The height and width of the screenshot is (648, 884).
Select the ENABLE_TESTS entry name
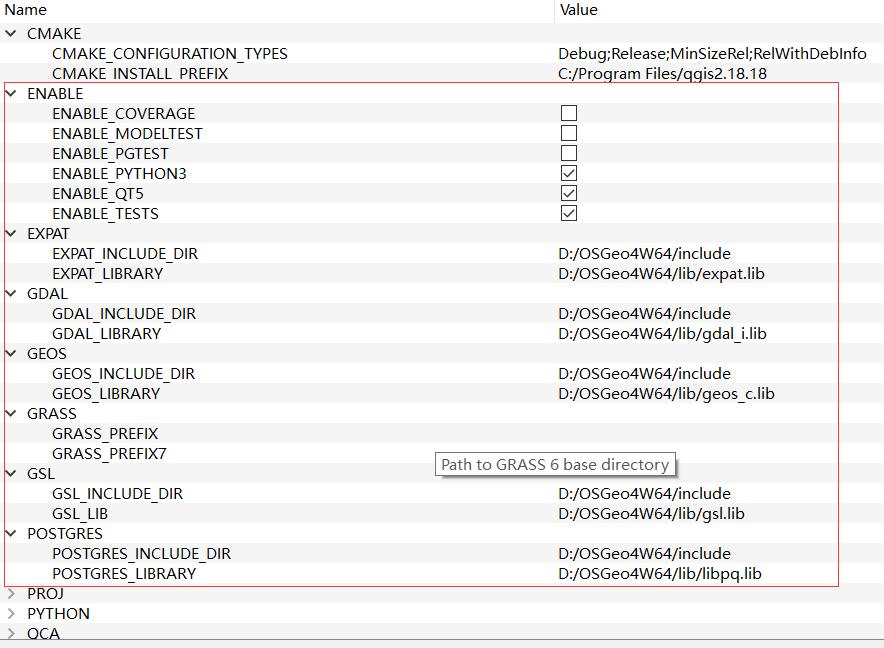[x=105, y=214]
